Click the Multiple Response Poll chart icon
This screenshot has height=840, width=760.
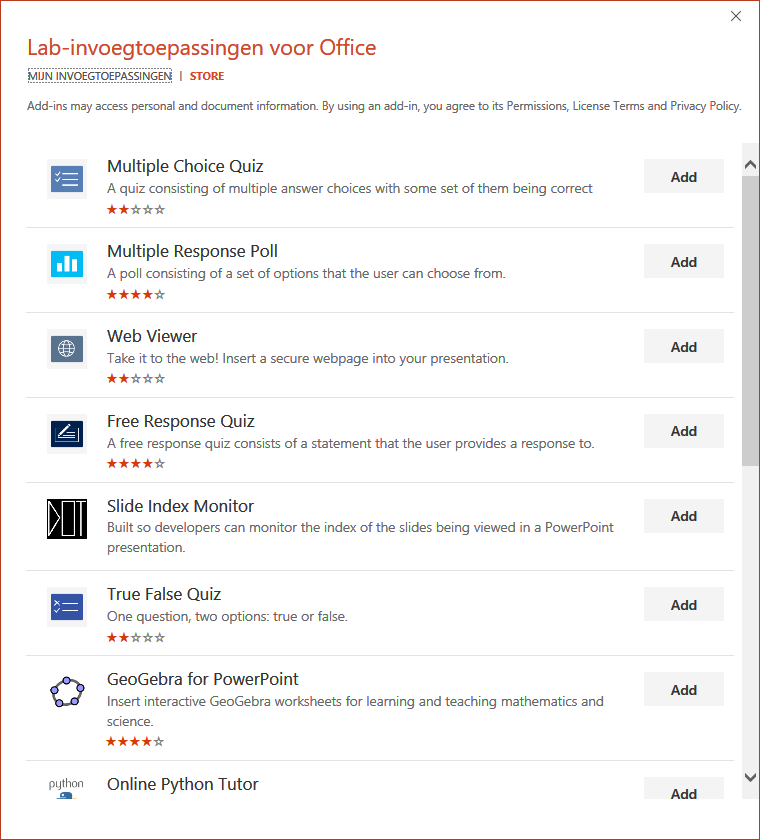coord(67,264)
